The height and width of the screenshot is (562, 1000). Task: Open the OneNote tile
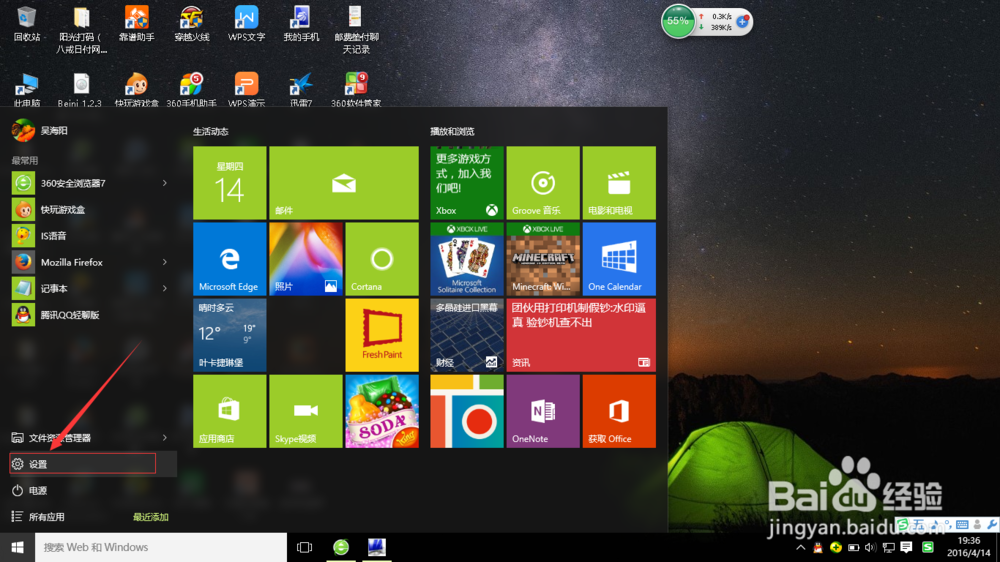pos(543,411)
